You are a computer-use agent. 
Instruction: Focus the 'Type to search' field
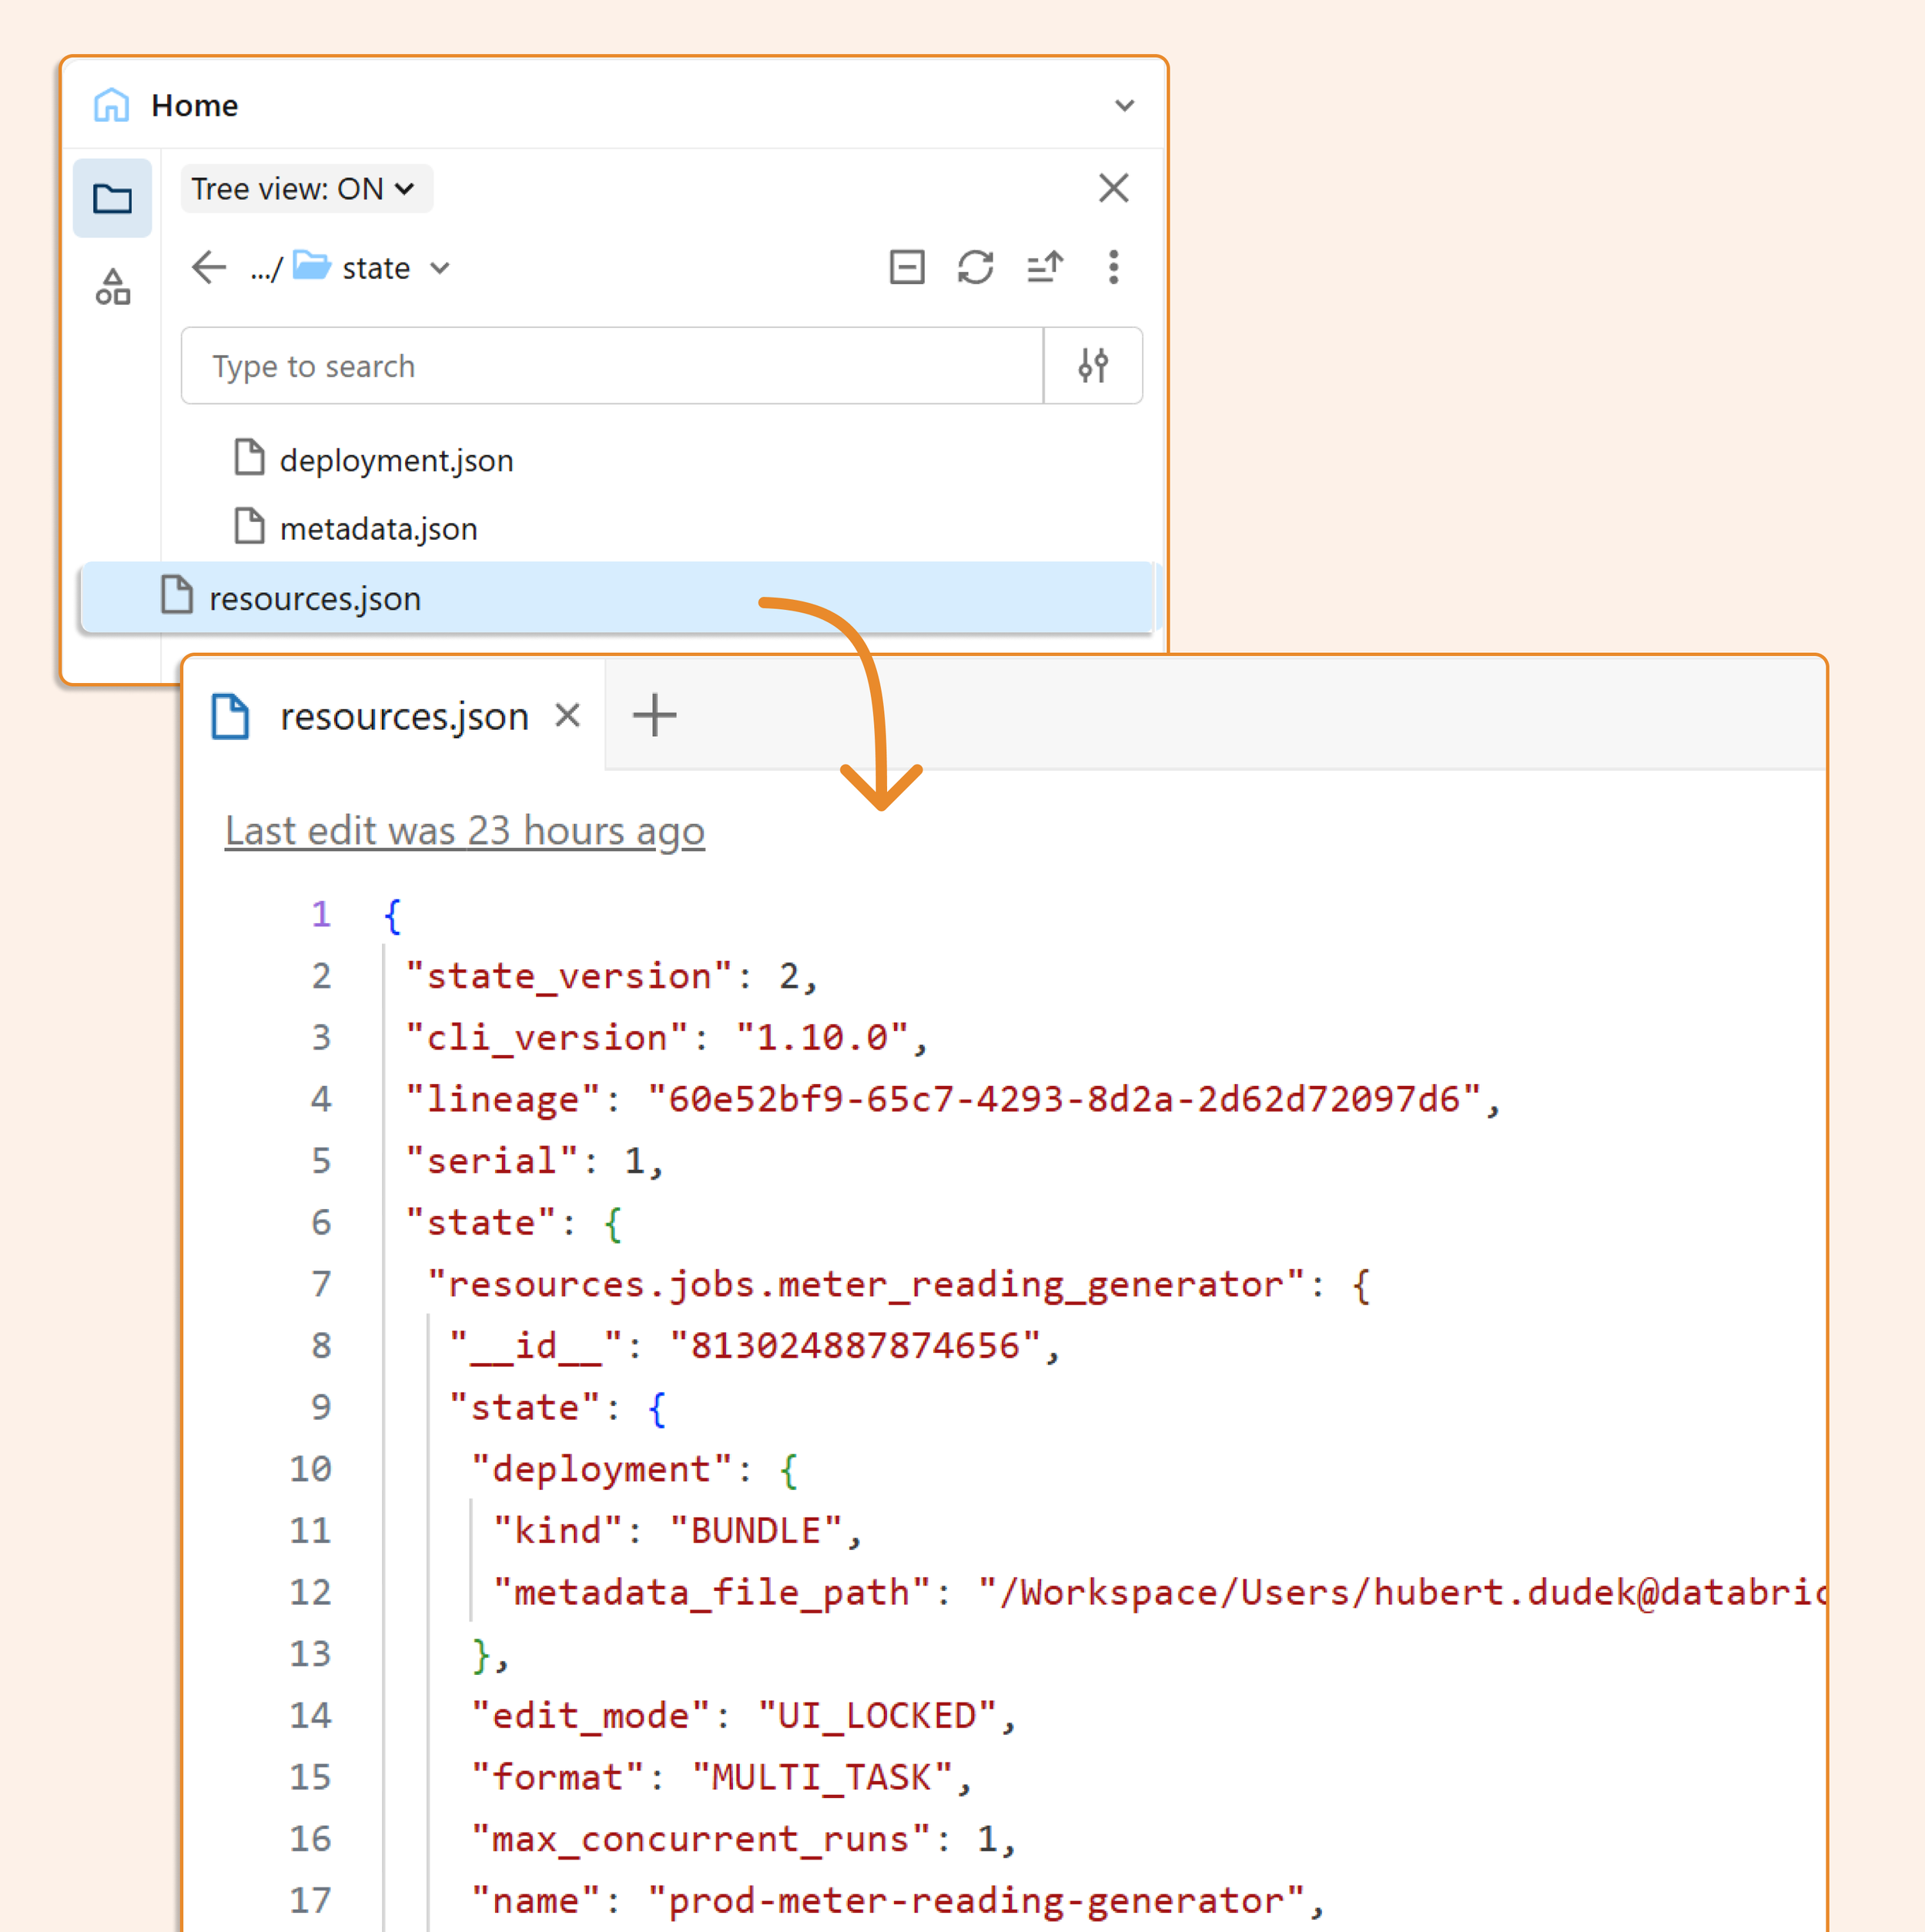pyautogui.click(x=612, y=366)
